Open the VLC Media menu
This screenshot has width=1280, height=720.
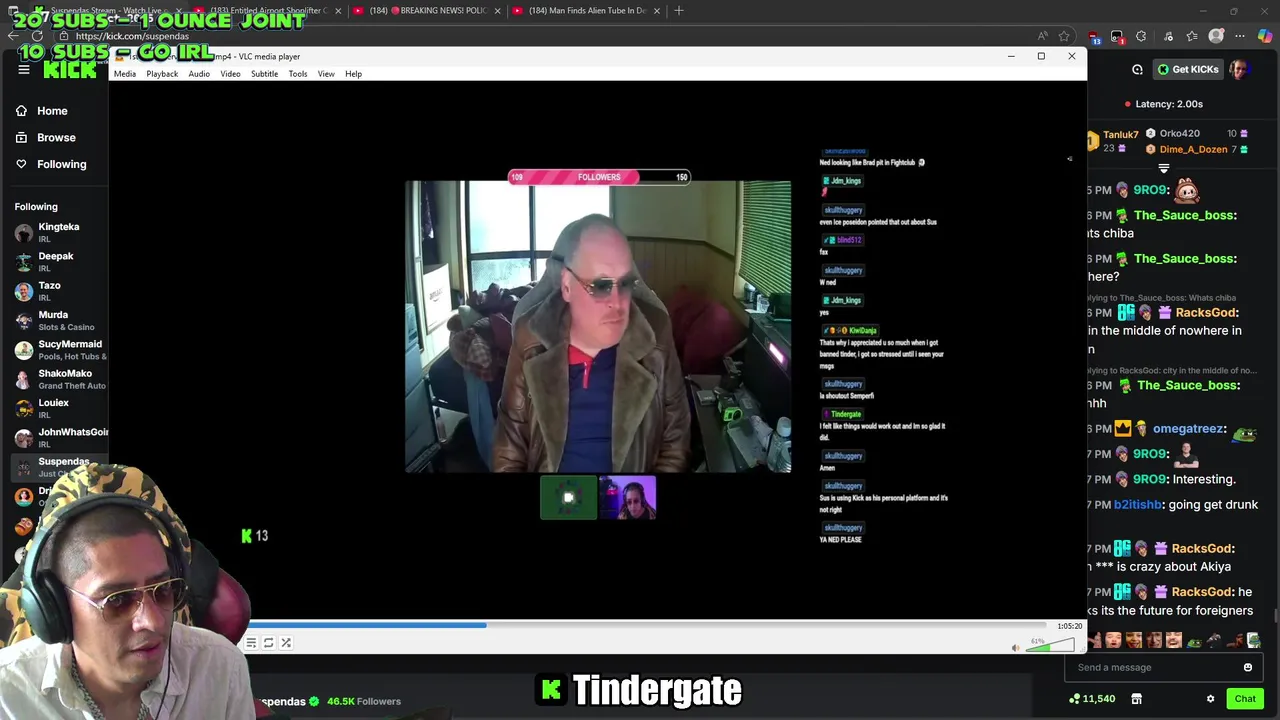125,74
